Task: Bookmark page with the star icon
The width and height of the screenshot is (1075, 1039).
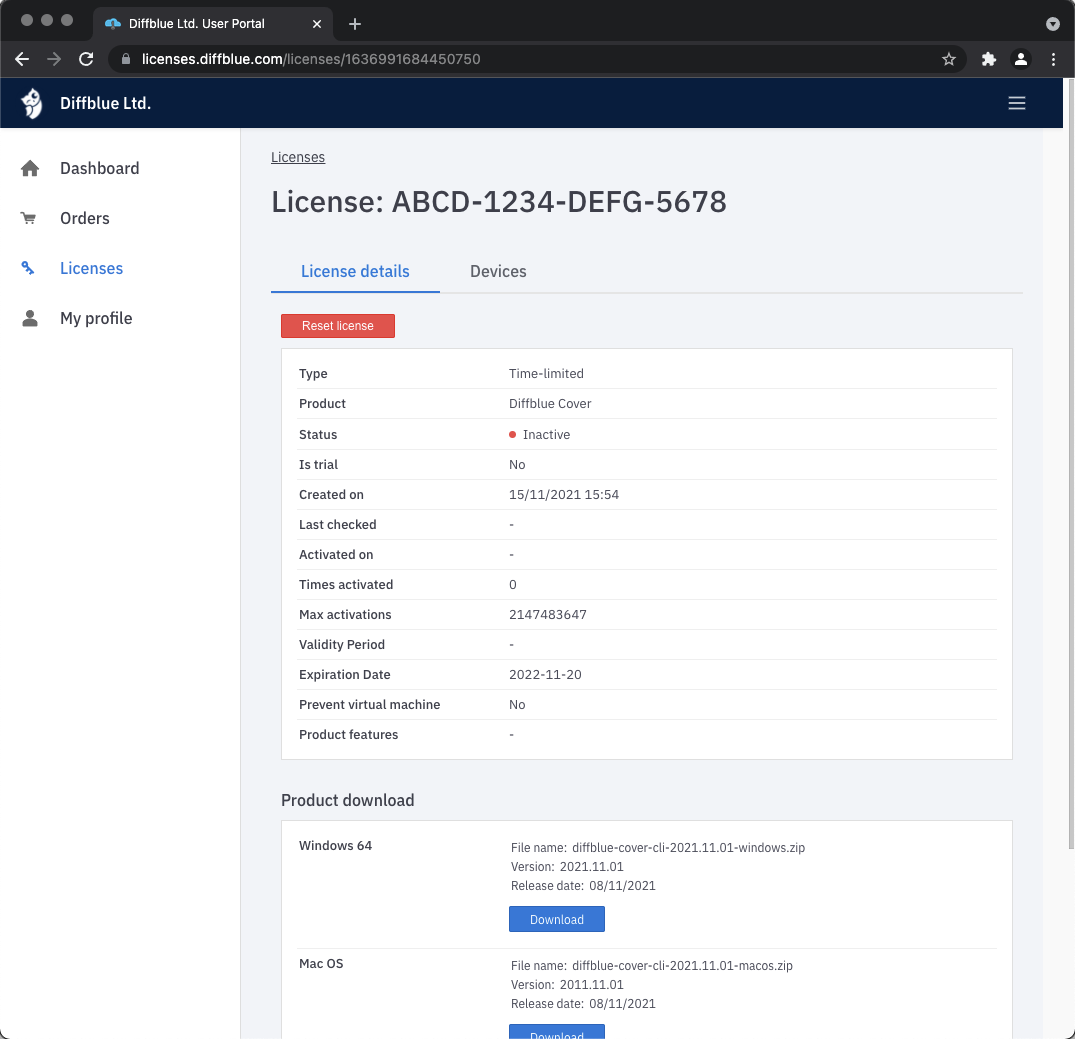Action: [x=948, y=59]
